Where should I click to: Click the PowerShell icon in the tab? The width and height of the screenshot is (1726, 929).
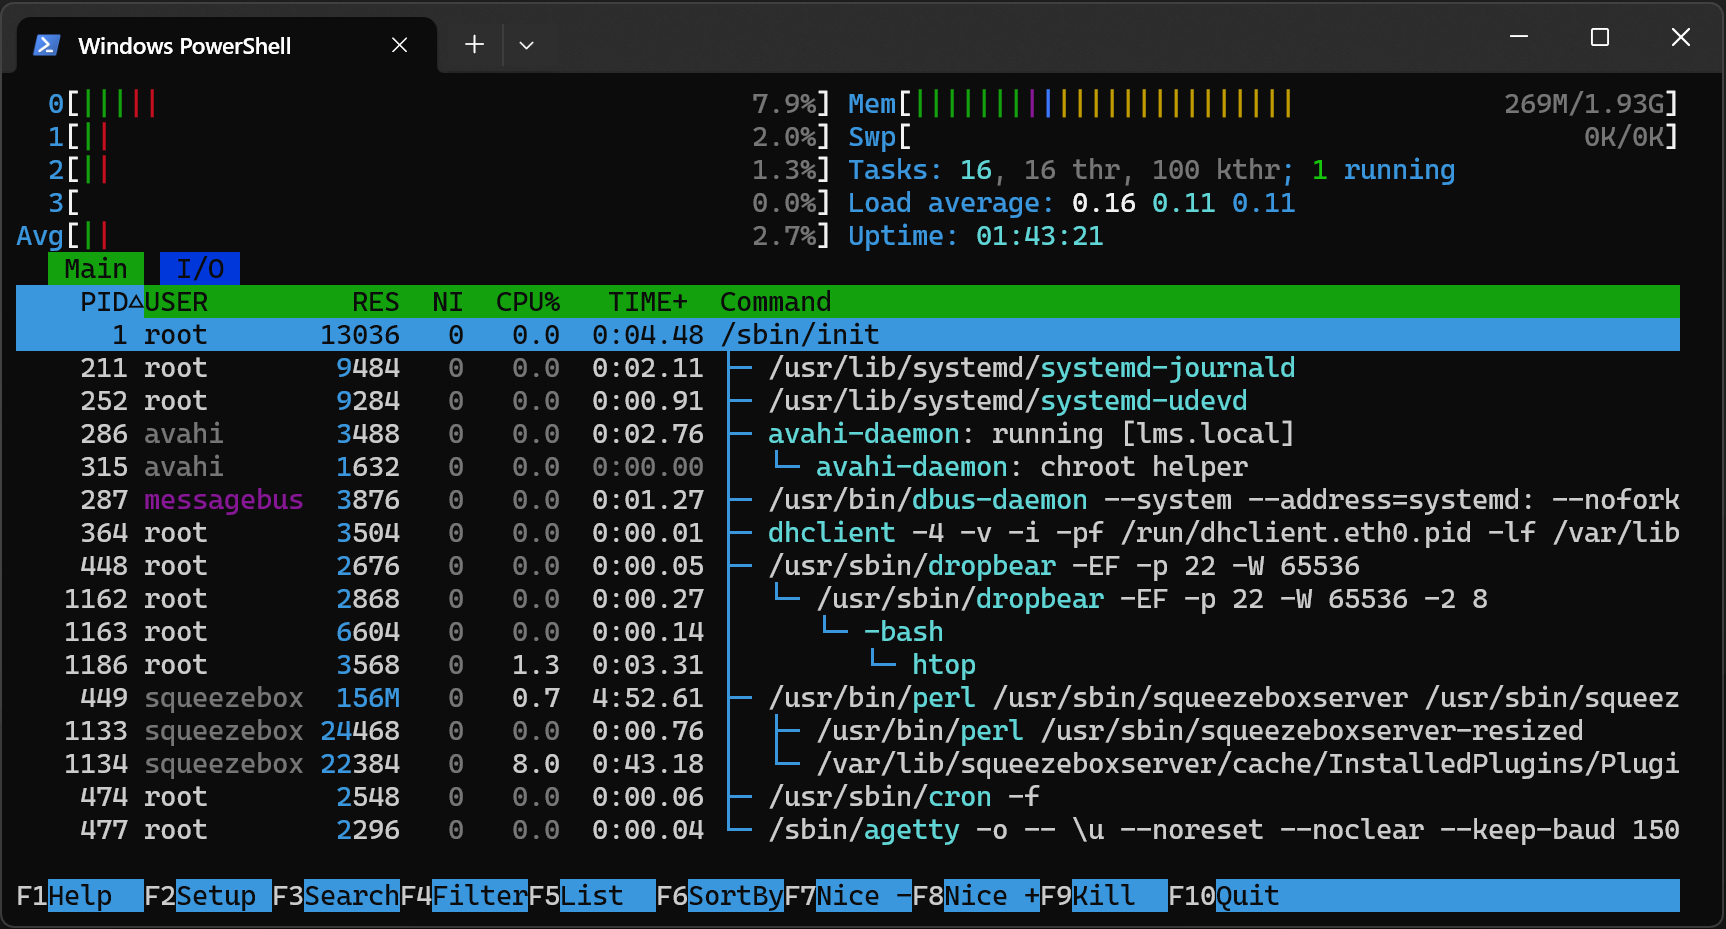(46, 46)
